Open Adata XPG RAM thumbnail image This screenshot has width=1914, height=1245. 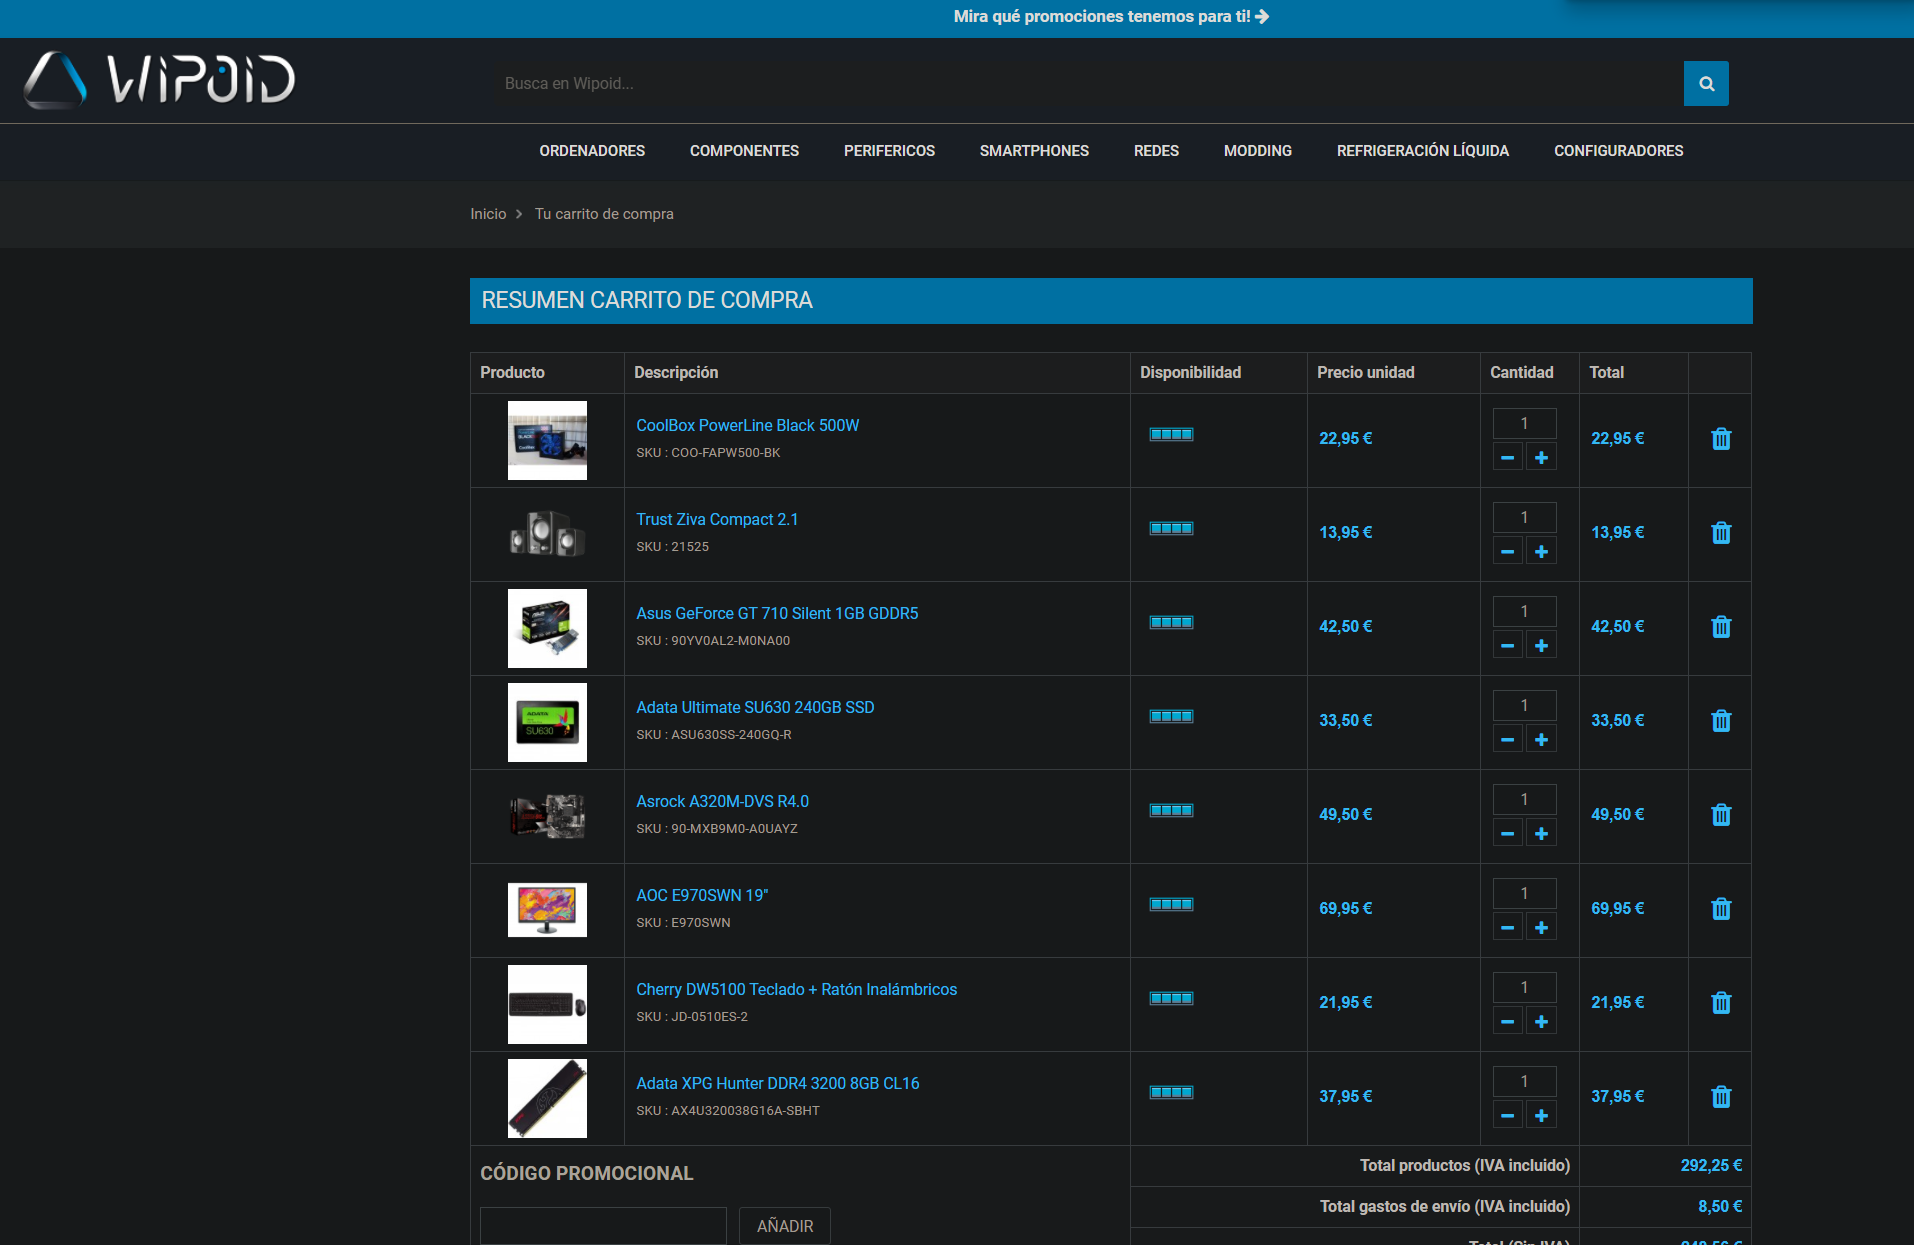(x=547, y=1098)
